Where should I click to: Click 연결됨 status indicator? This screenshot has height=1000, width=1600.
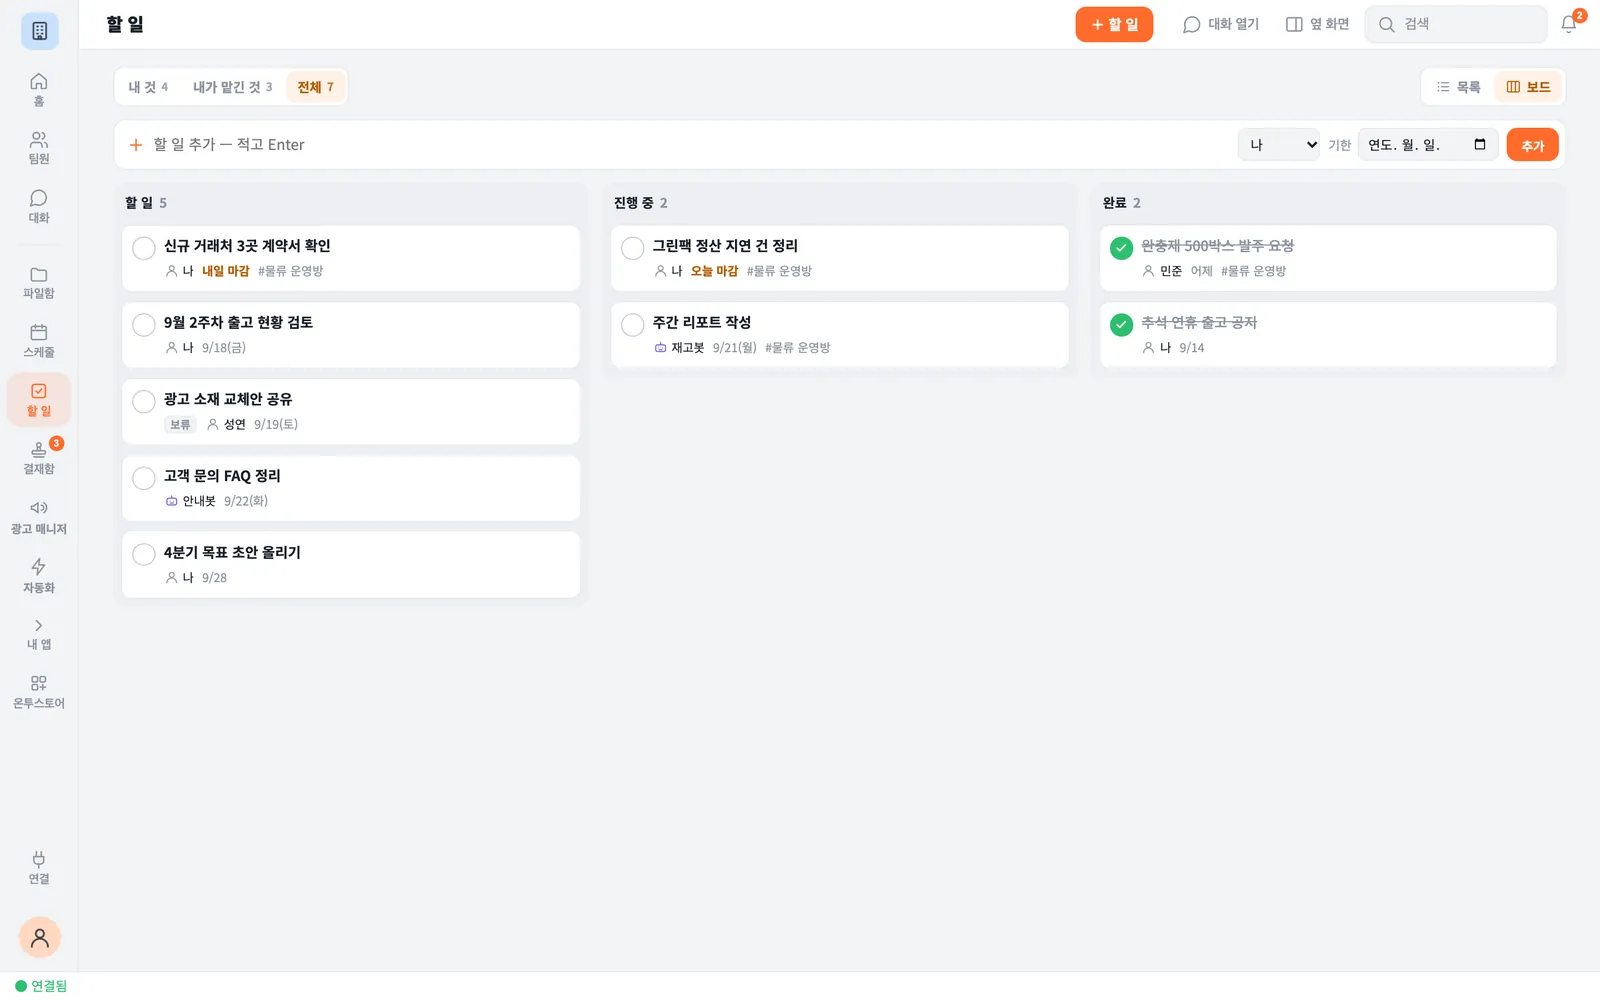coord(41,986)
